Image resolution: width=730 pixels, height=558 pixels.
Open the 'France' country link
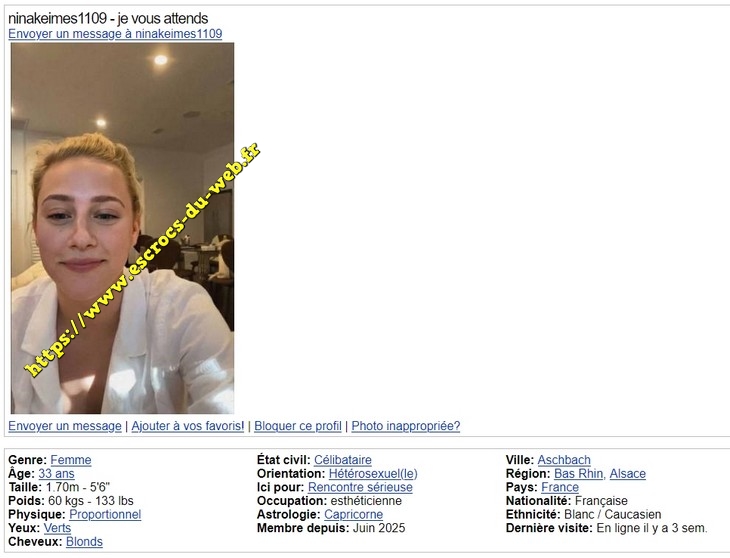click(560, 487)
